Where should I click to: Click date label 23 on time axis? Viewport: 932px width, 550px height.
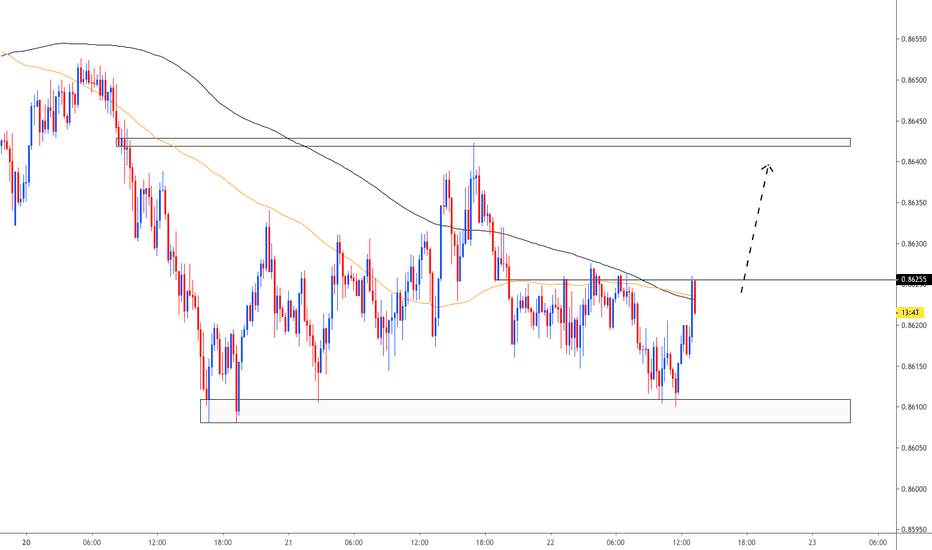(812, 541)
